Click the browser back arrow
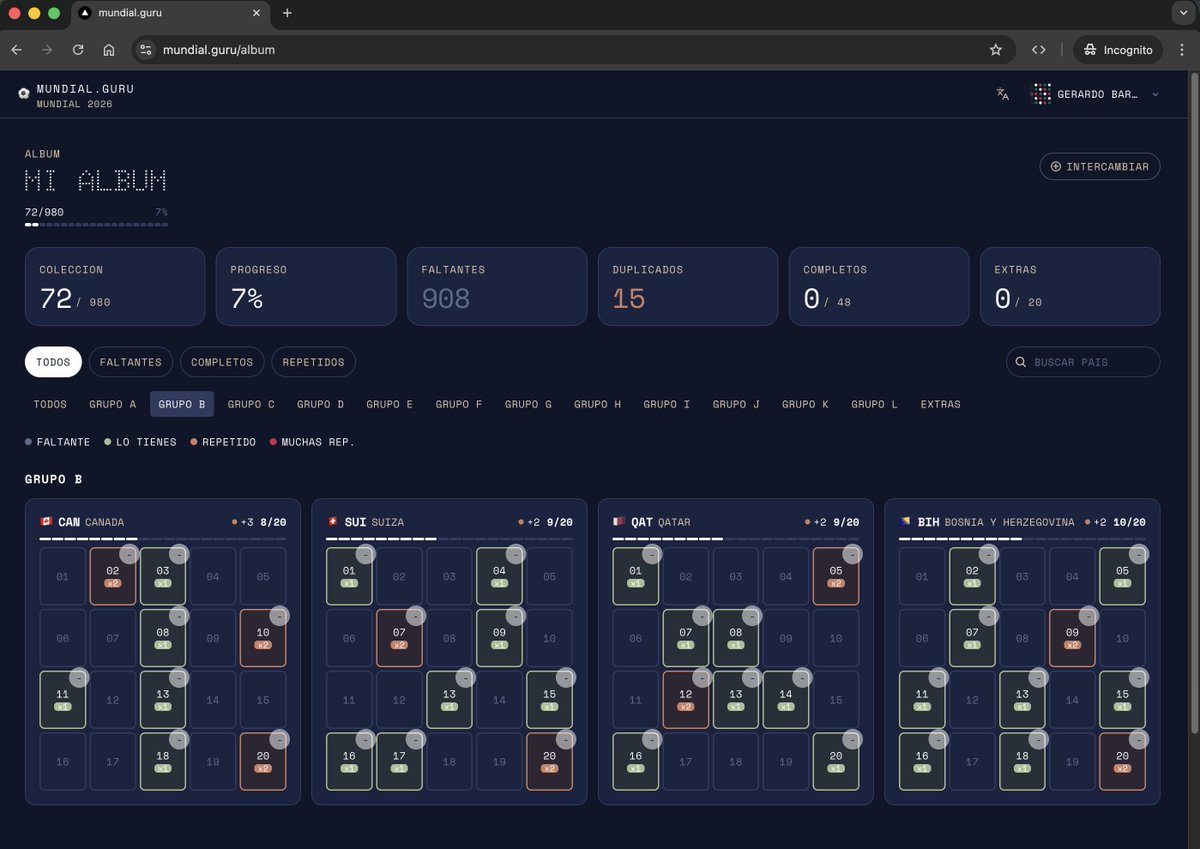 (x=17, y=50)
